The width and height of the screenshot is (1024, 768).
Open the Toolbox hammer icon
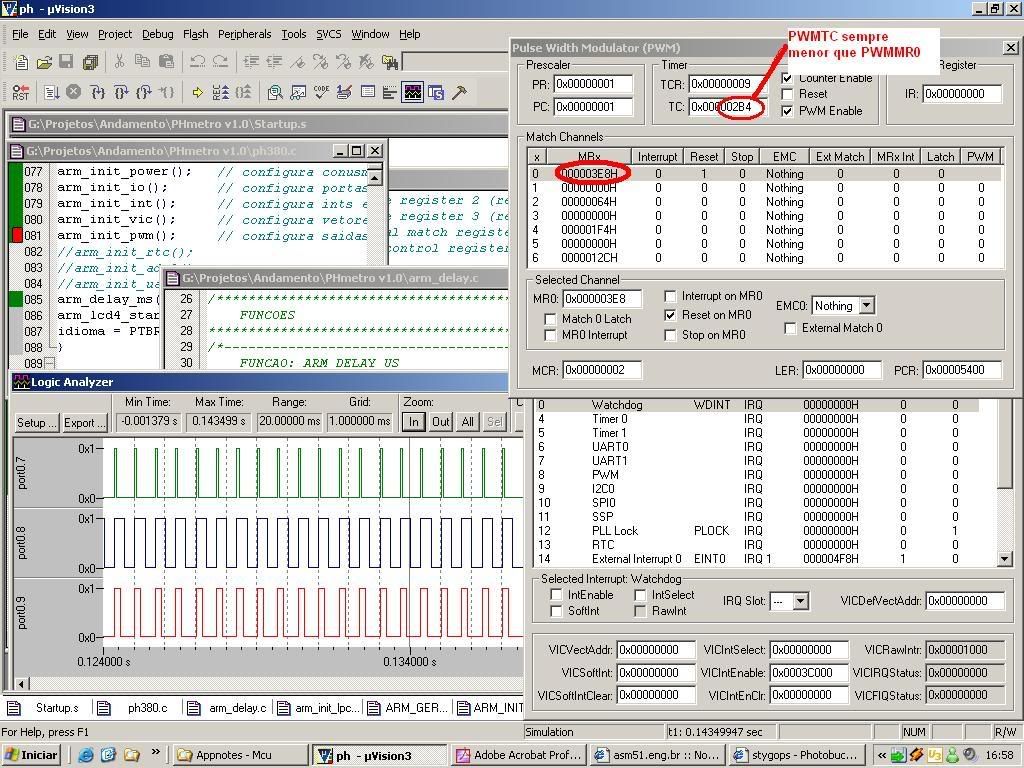coord(459,92)
